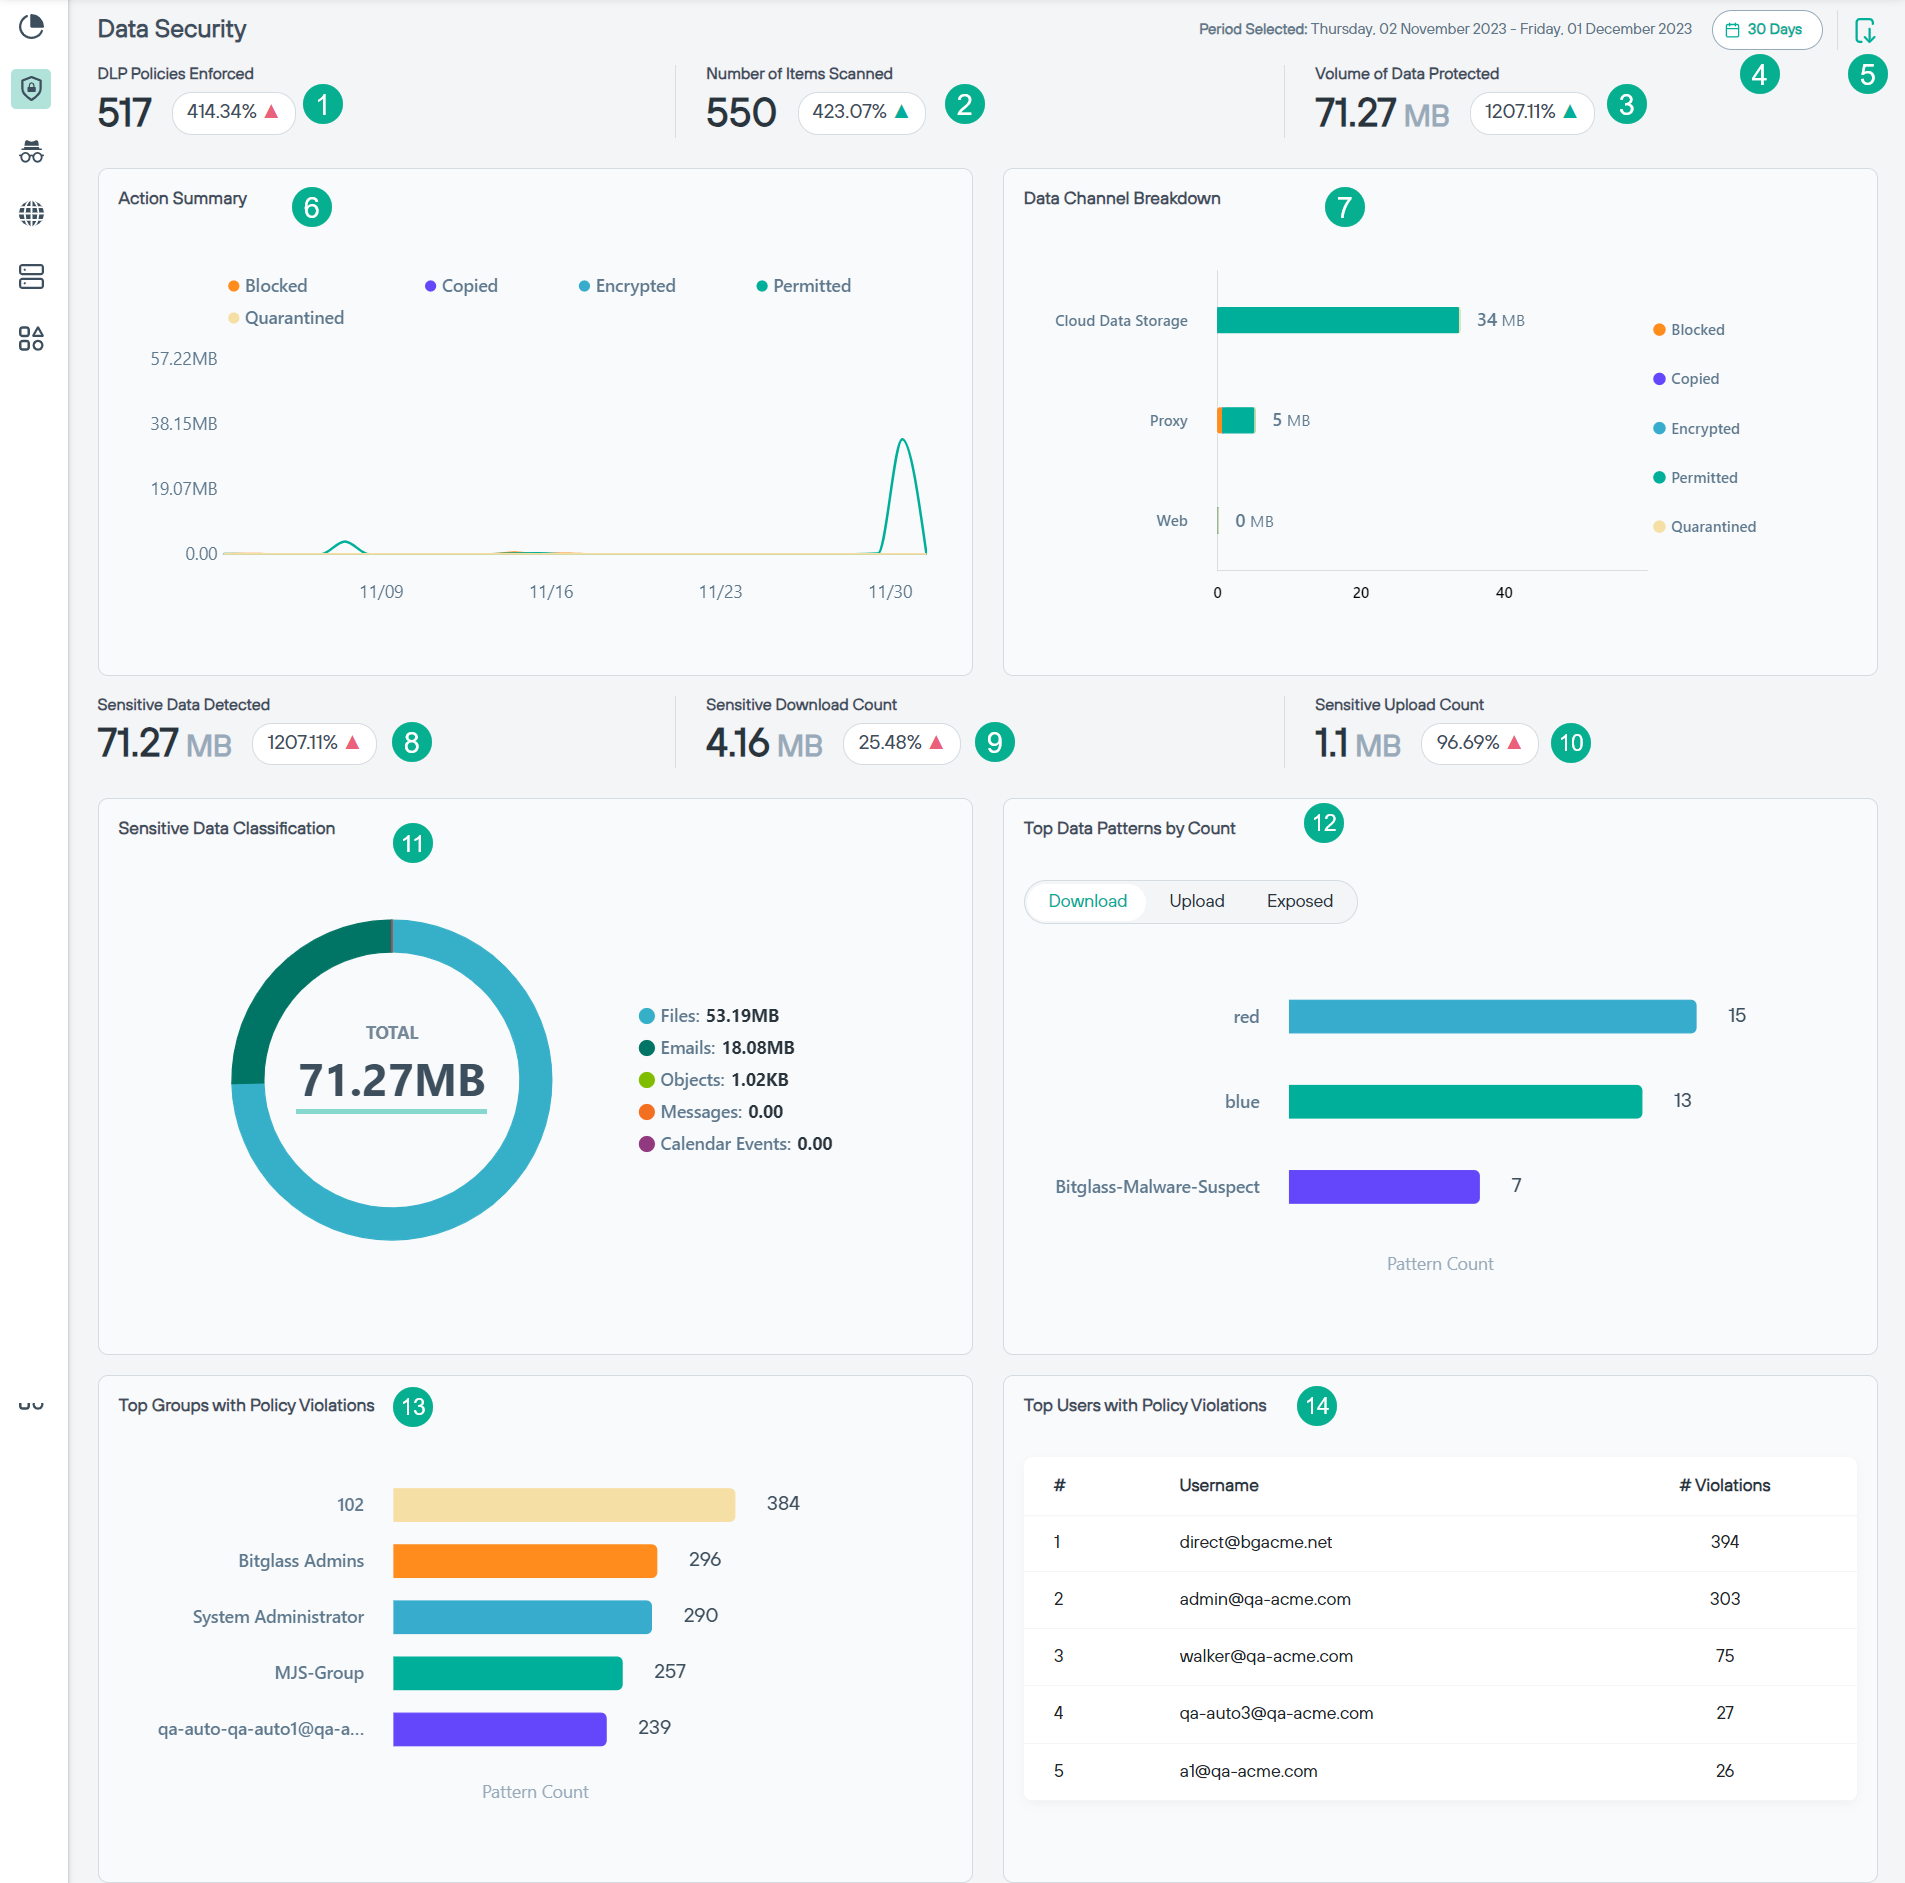This screenshot has width=1905, height=1883.
Task: Switch to the Upload patterns tab
Action: pyautogui.click(x=1196, y=901)
